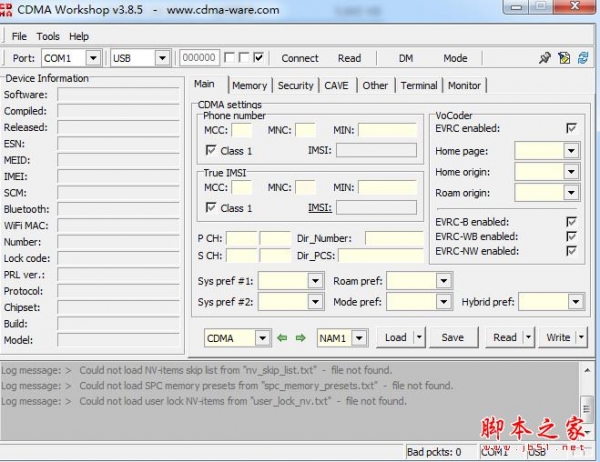Expand the bottom Read button arrow
600x462 pixels.
pyautogui.click(x=528, y=337)
